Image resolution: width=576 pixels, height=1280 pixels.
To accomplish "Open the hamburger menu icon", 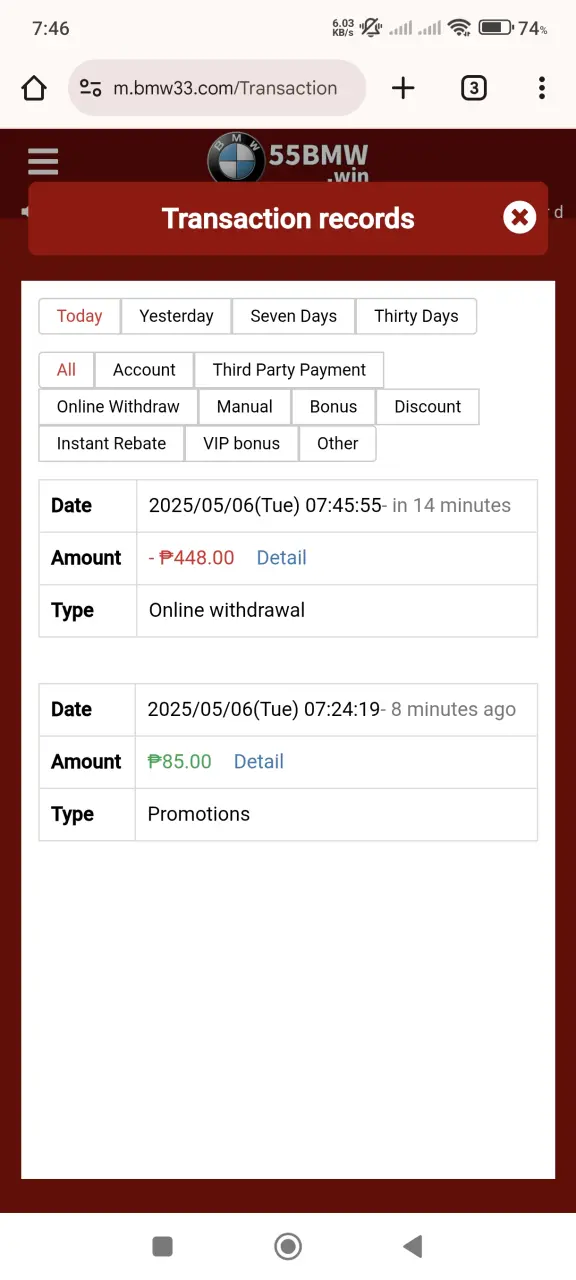I will pyautogui.click(x=43, y=162).
